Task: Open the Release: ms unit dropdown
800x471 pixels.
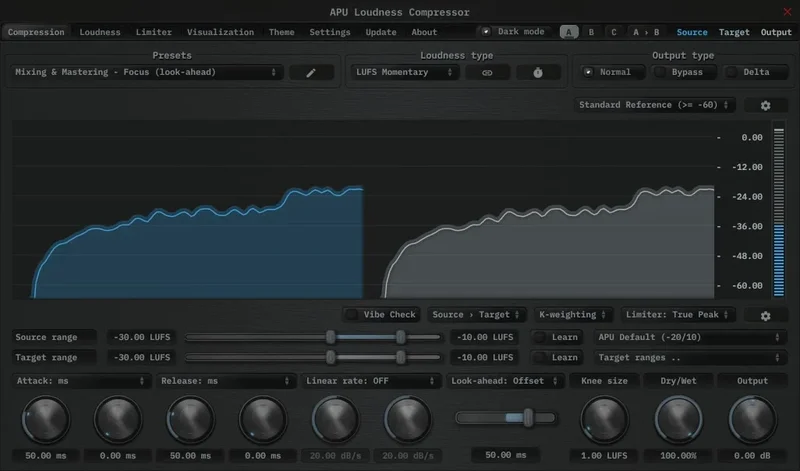Action: click(x=226, y=381)
